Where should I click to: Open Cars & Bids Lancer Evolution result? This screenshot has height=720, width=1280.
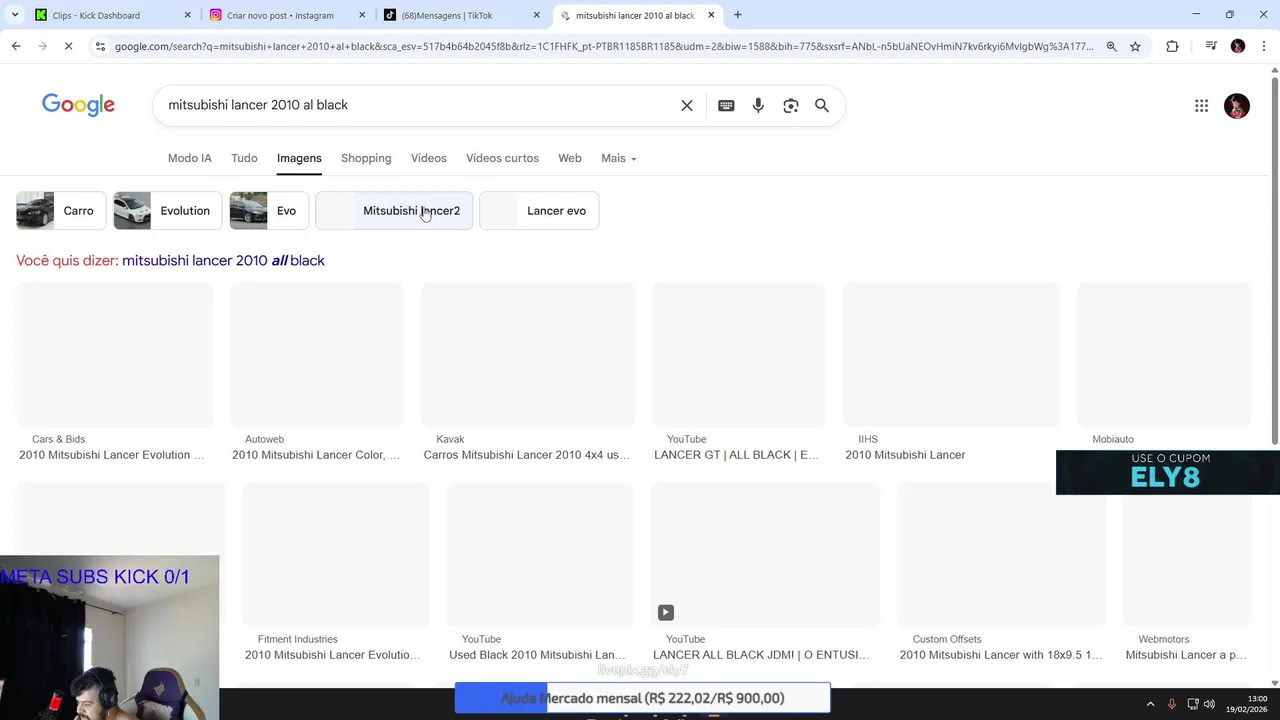coord(114,372)
